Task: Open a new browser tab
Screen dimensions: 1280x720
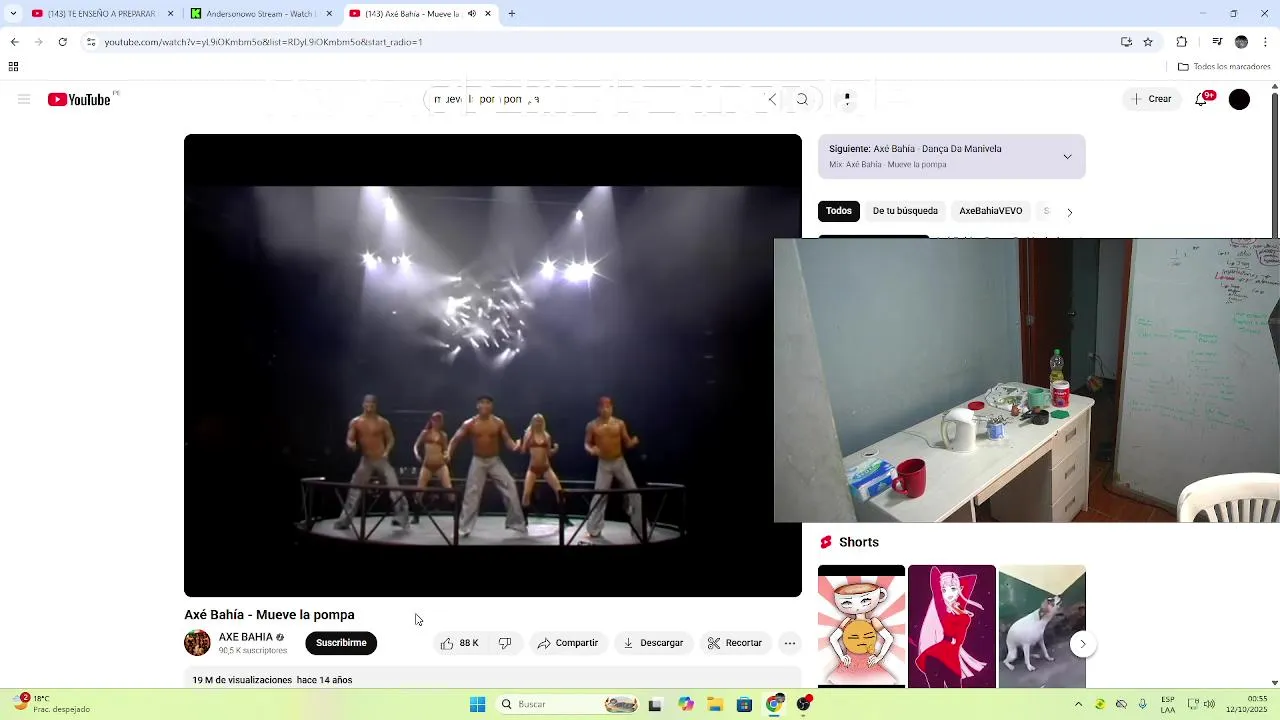Action: 512,14
